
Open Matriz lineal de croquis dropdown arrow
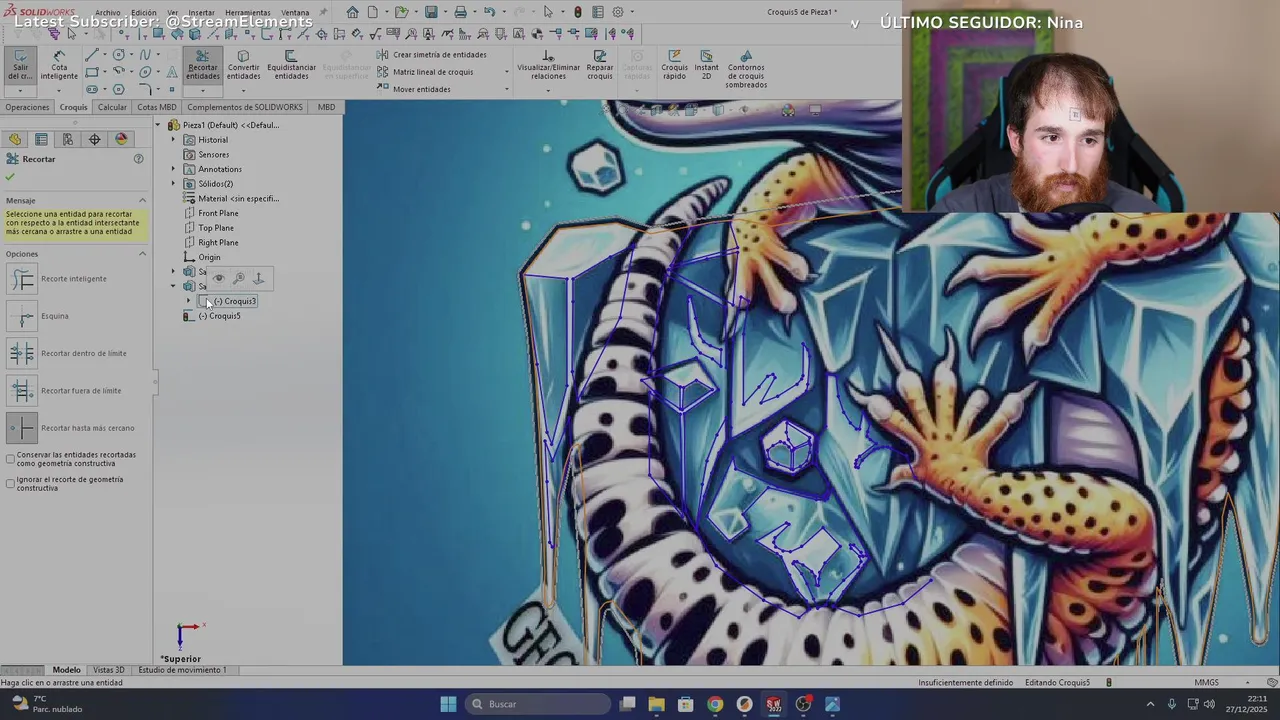[x=506, y=72]
